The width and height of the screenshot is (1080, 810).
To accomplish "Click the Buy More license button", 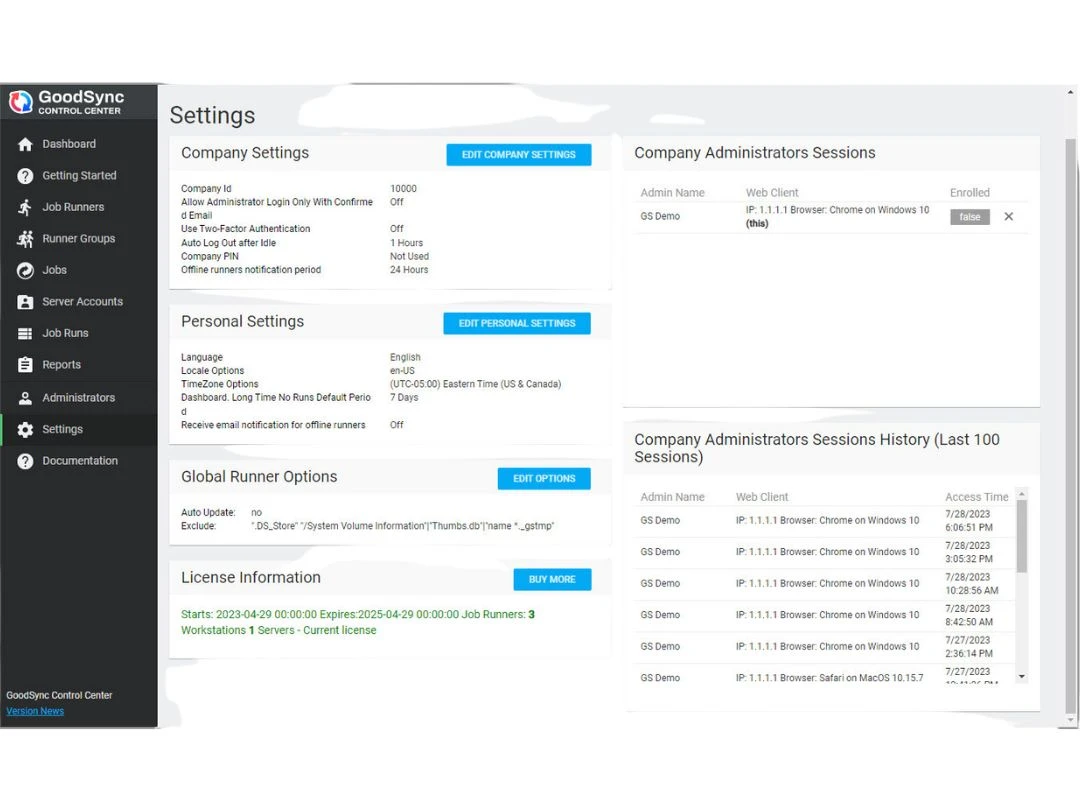I will 552,580.
